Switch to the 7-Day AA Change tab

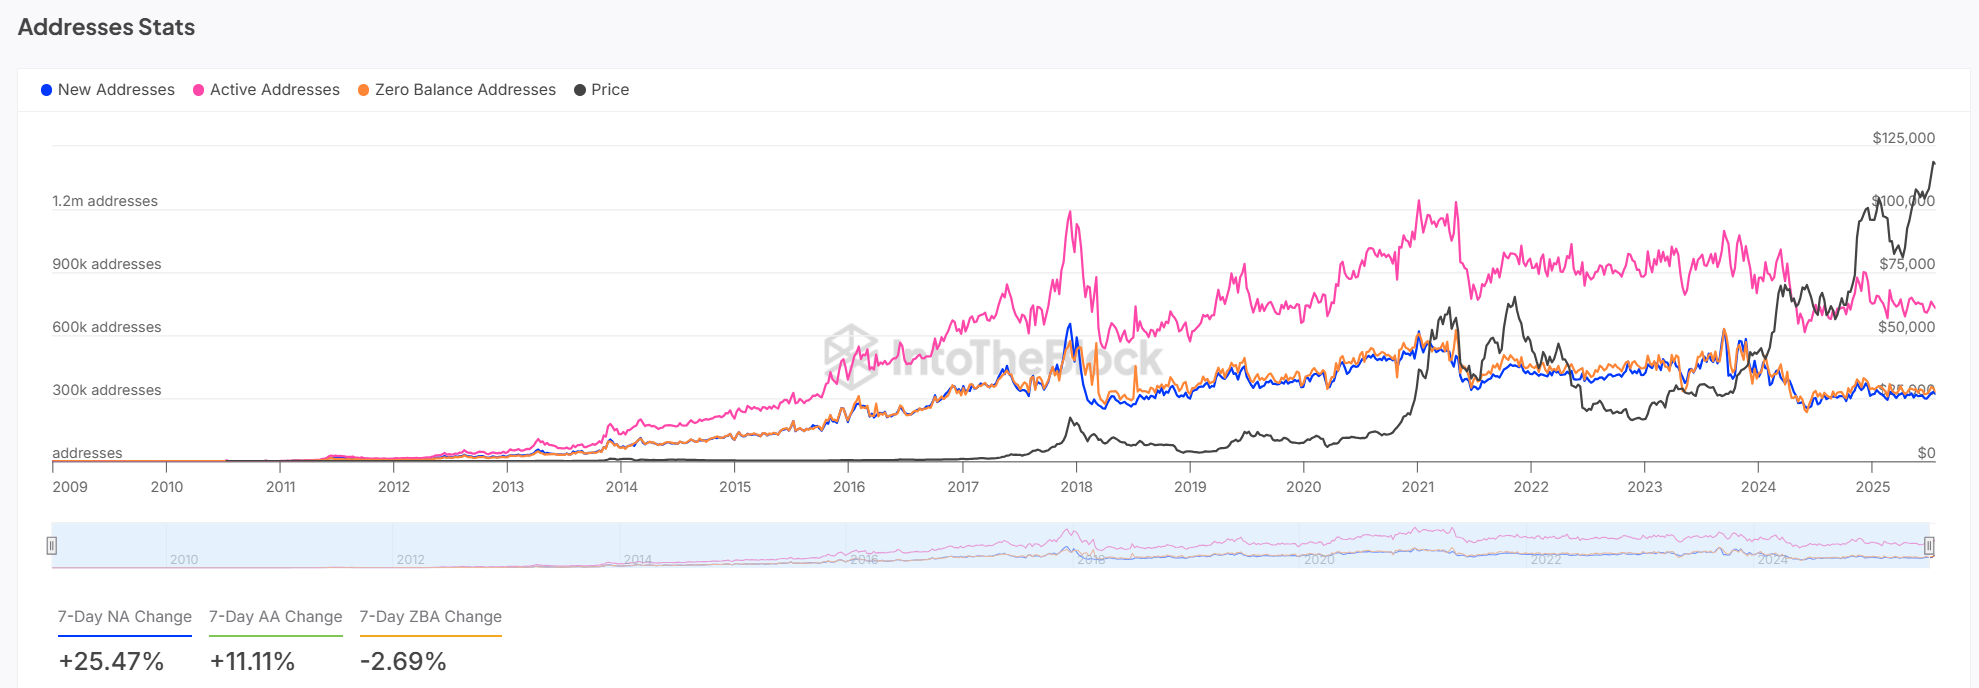pos(276,617)
